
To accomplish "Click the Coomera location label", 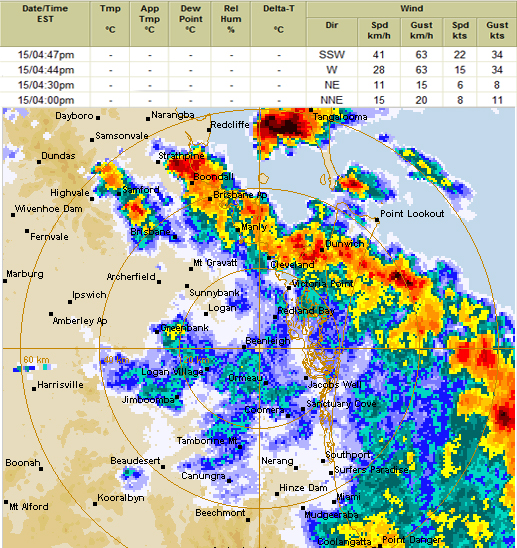I will (x=264, y=410).
